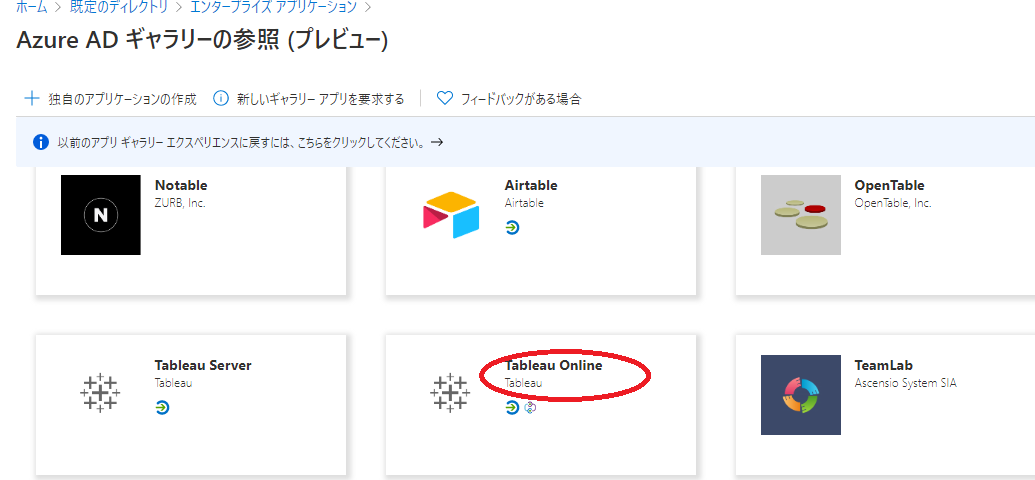This screenshot has width=1035, height=480.
Task: Click Tableau Server's single sign-on icon
Action: point(162,408)
